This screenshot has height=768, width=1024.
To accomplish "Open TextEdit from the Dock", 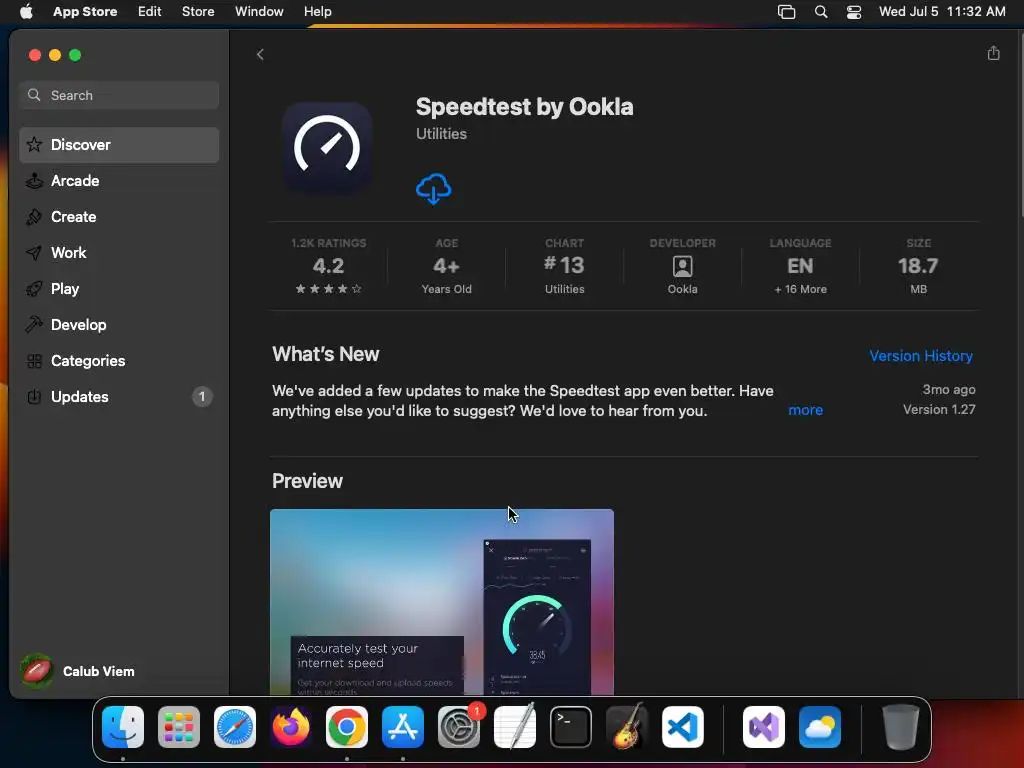I will coord(515,727).
